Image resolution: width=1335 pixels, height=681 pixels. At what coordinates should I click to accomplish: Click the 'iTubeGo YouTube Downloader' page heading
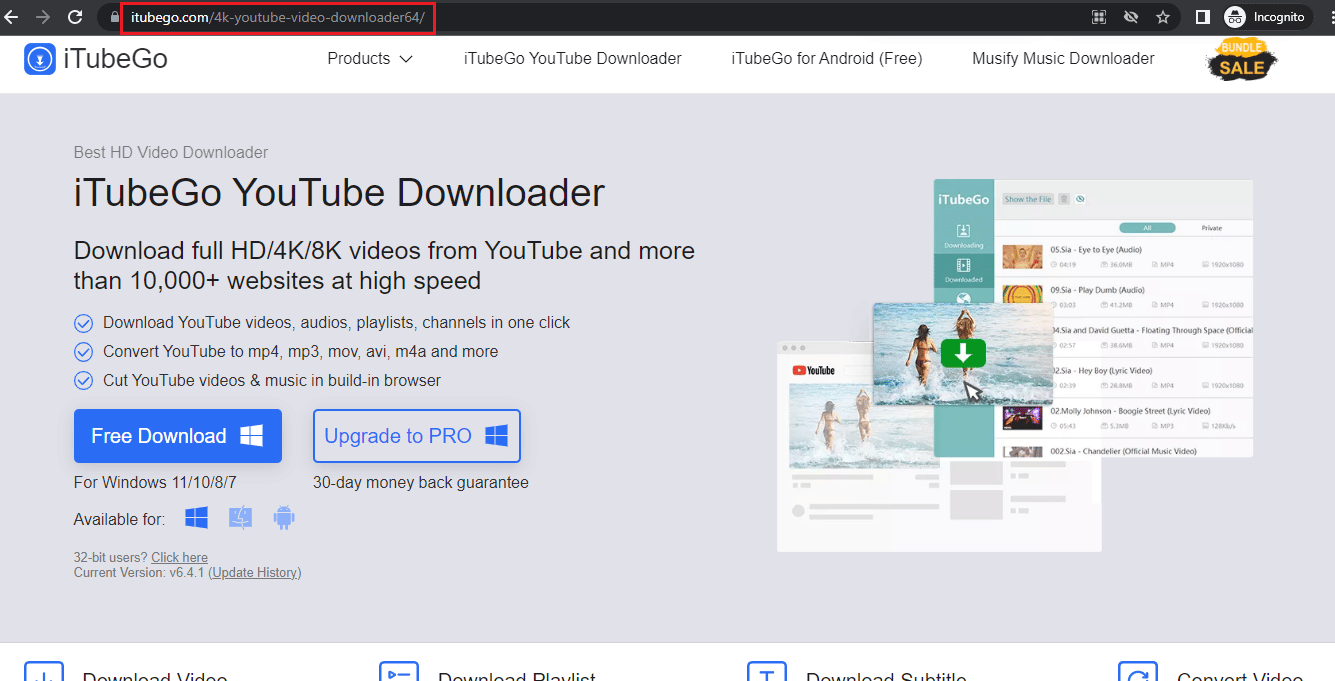tap(339, 193)
